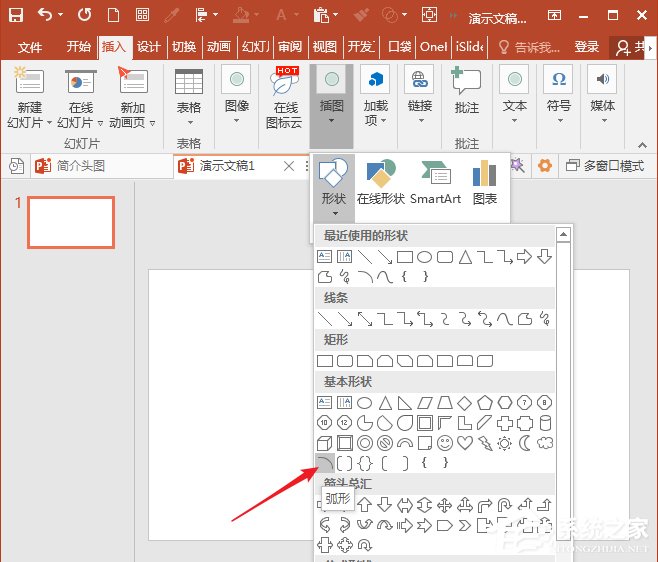Select the moon shape
The height and width of the screenshot is (562, 658).
click(x=525, y=443)
